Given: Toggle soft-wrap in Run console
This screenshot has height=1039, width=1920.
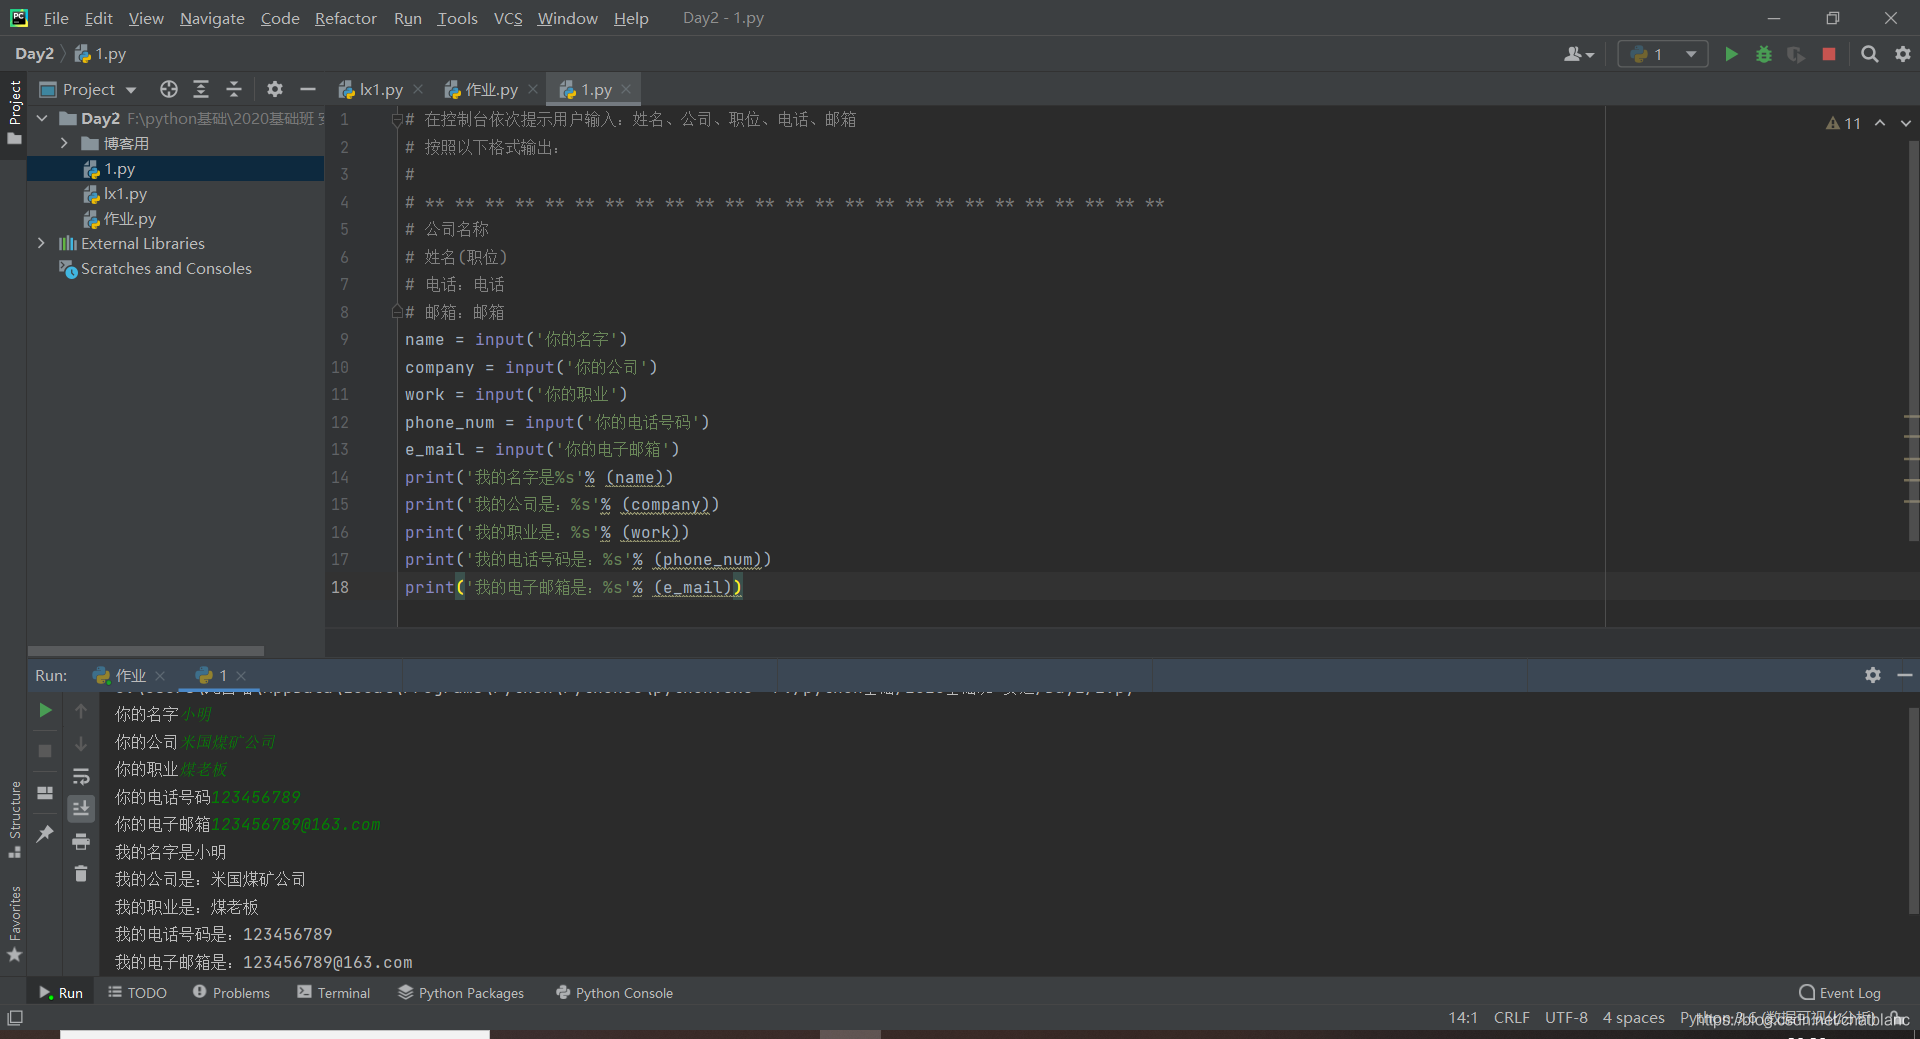Looking at the screenshot, I should pyautogui.click(x=81, y=777).
